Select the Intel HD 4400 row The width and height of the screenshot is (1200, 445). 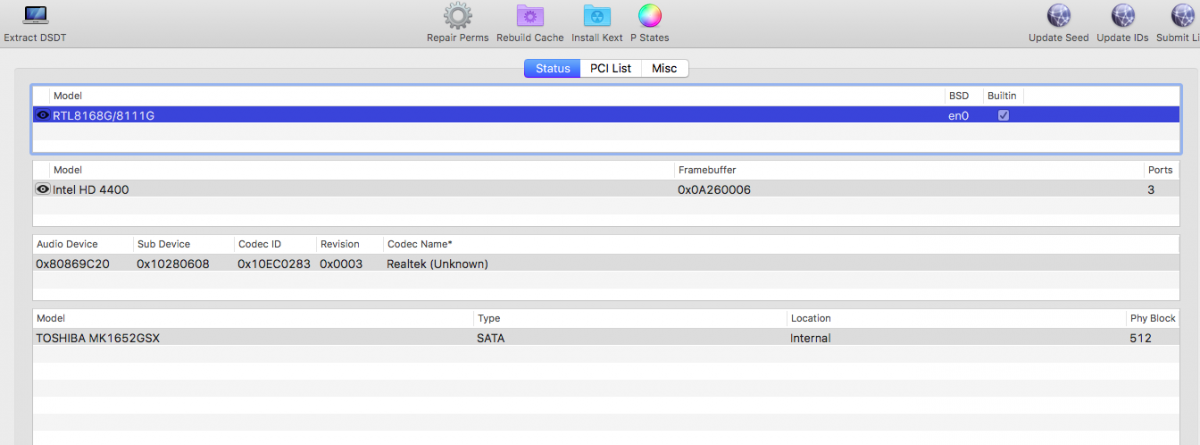click(x=400, y=189)
